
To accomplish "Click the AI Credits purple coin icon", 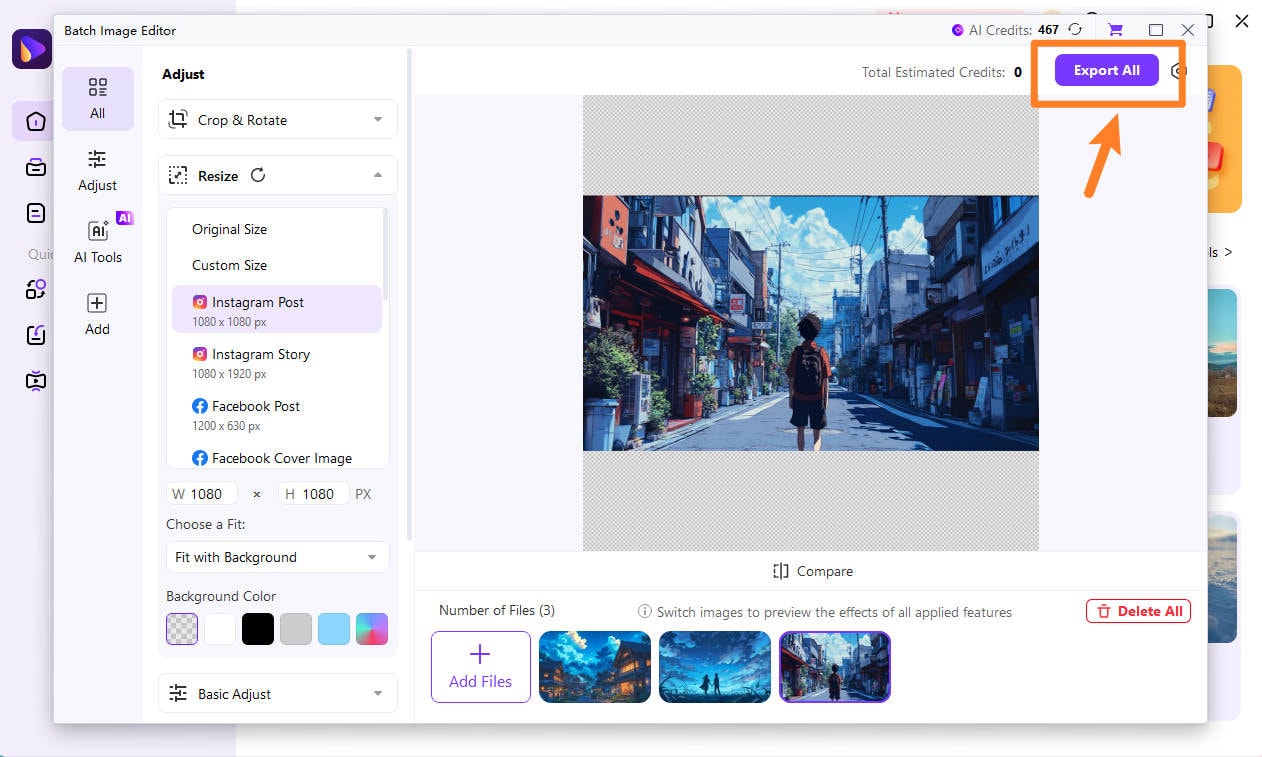I will (x=958, y=30).
